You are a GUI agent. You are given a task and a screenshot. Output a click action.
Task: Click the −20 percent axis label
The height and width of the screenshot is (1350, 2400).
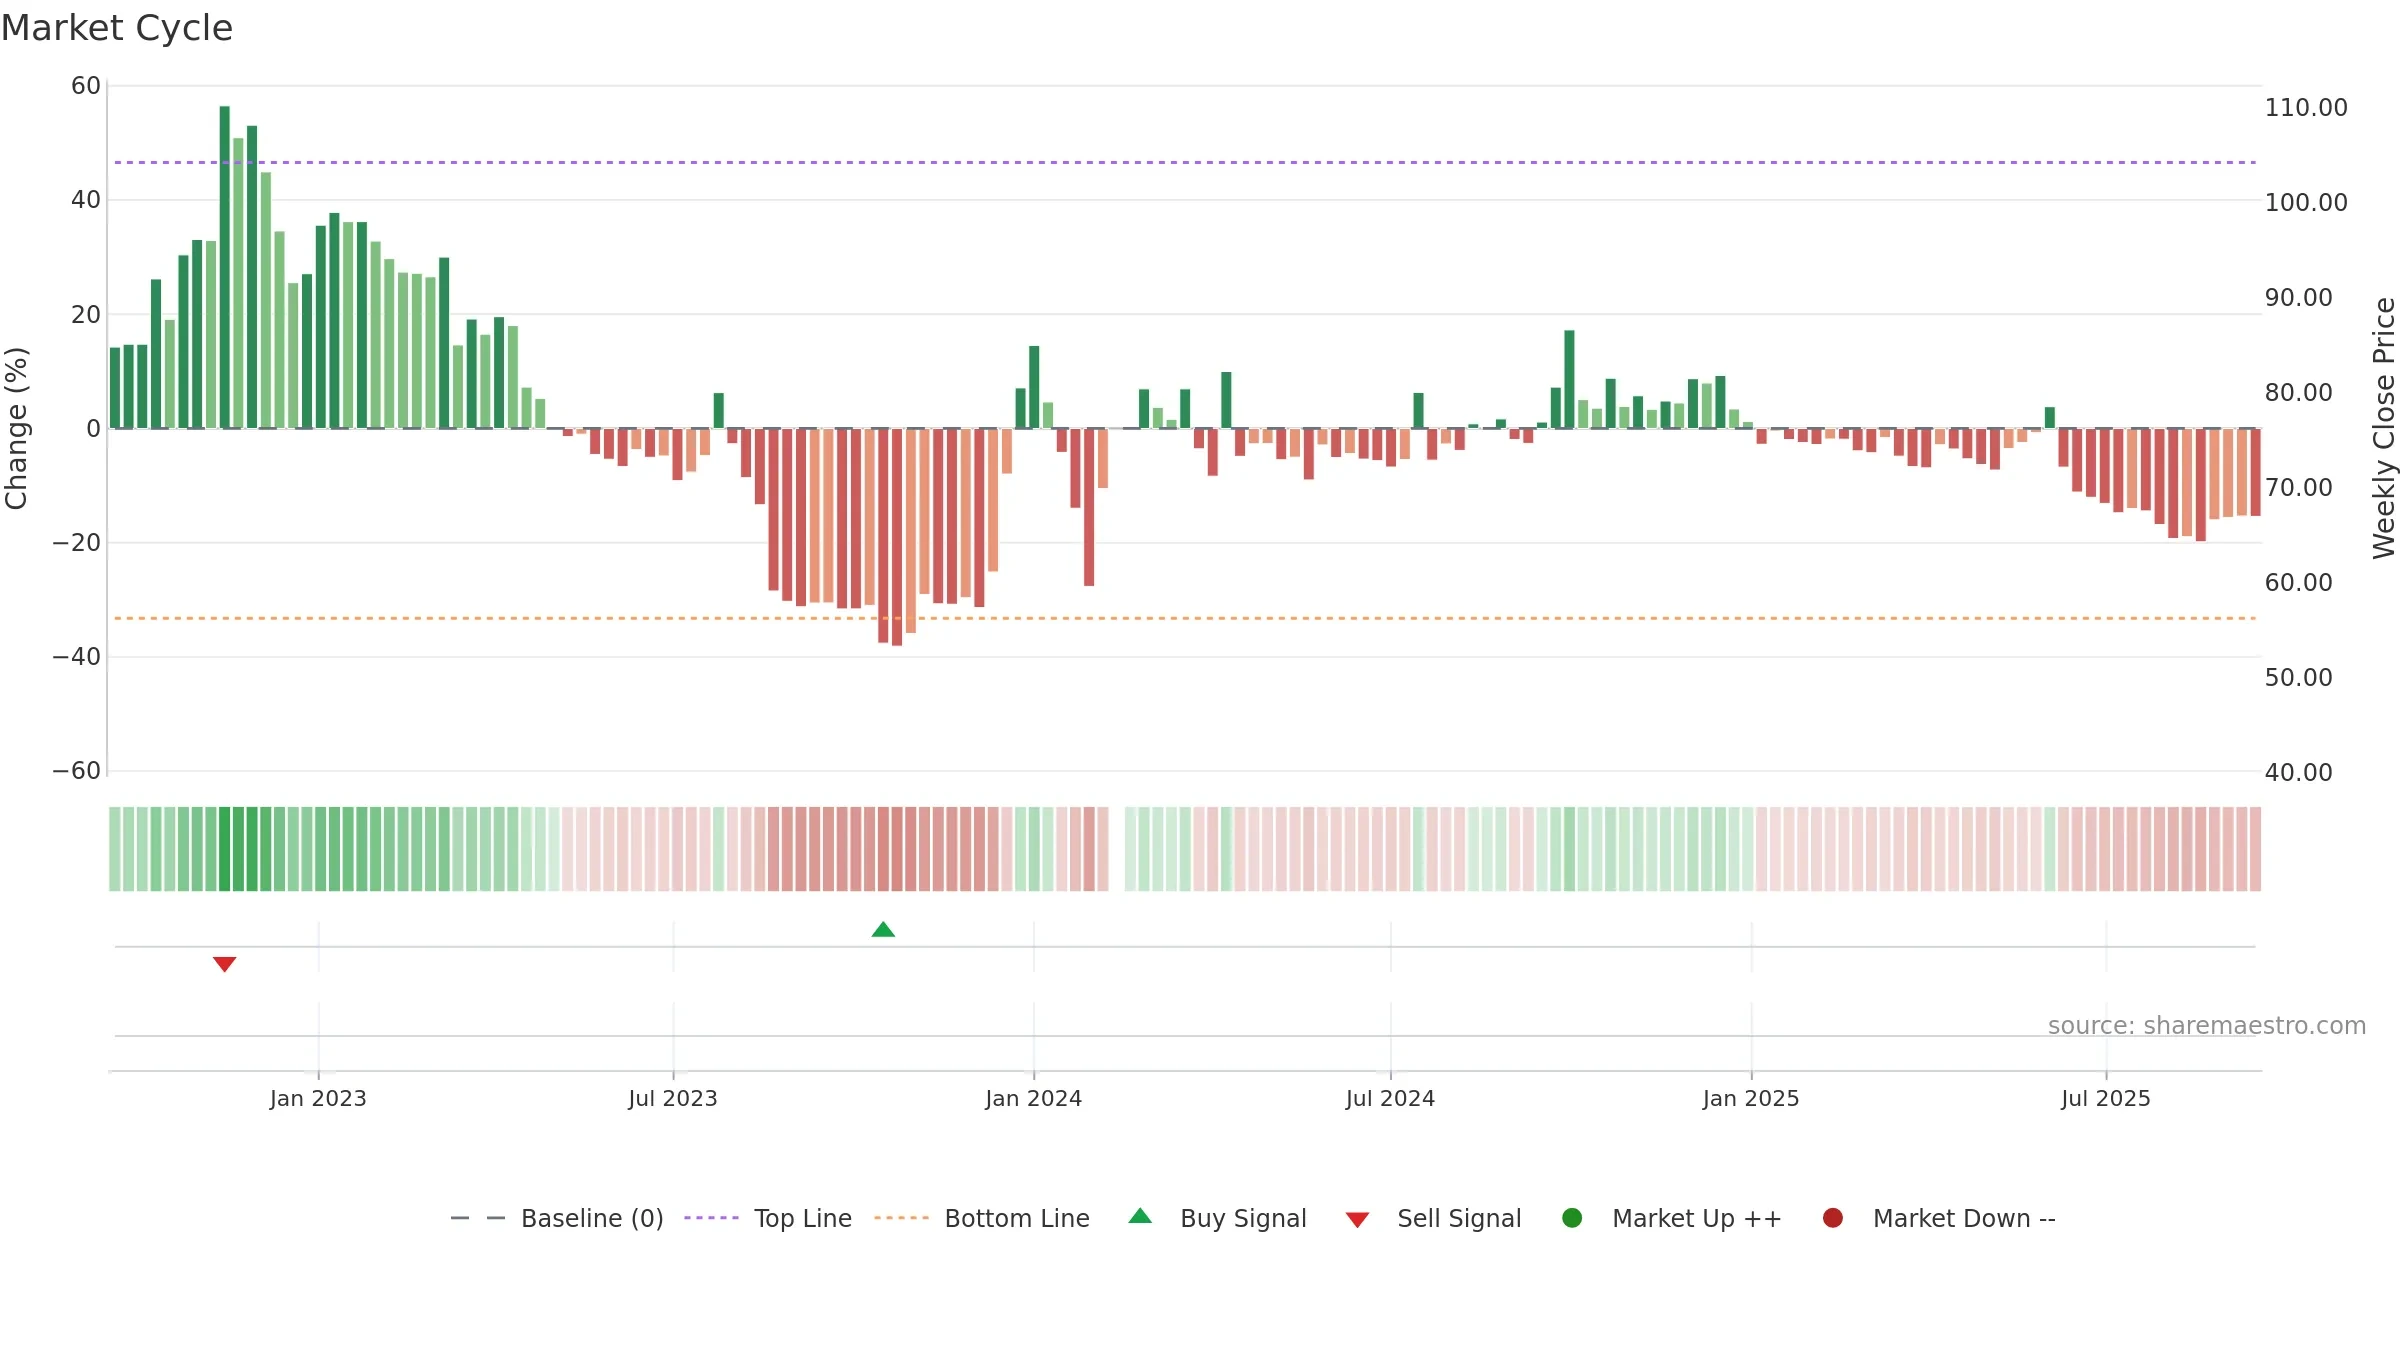coord(77,543)
